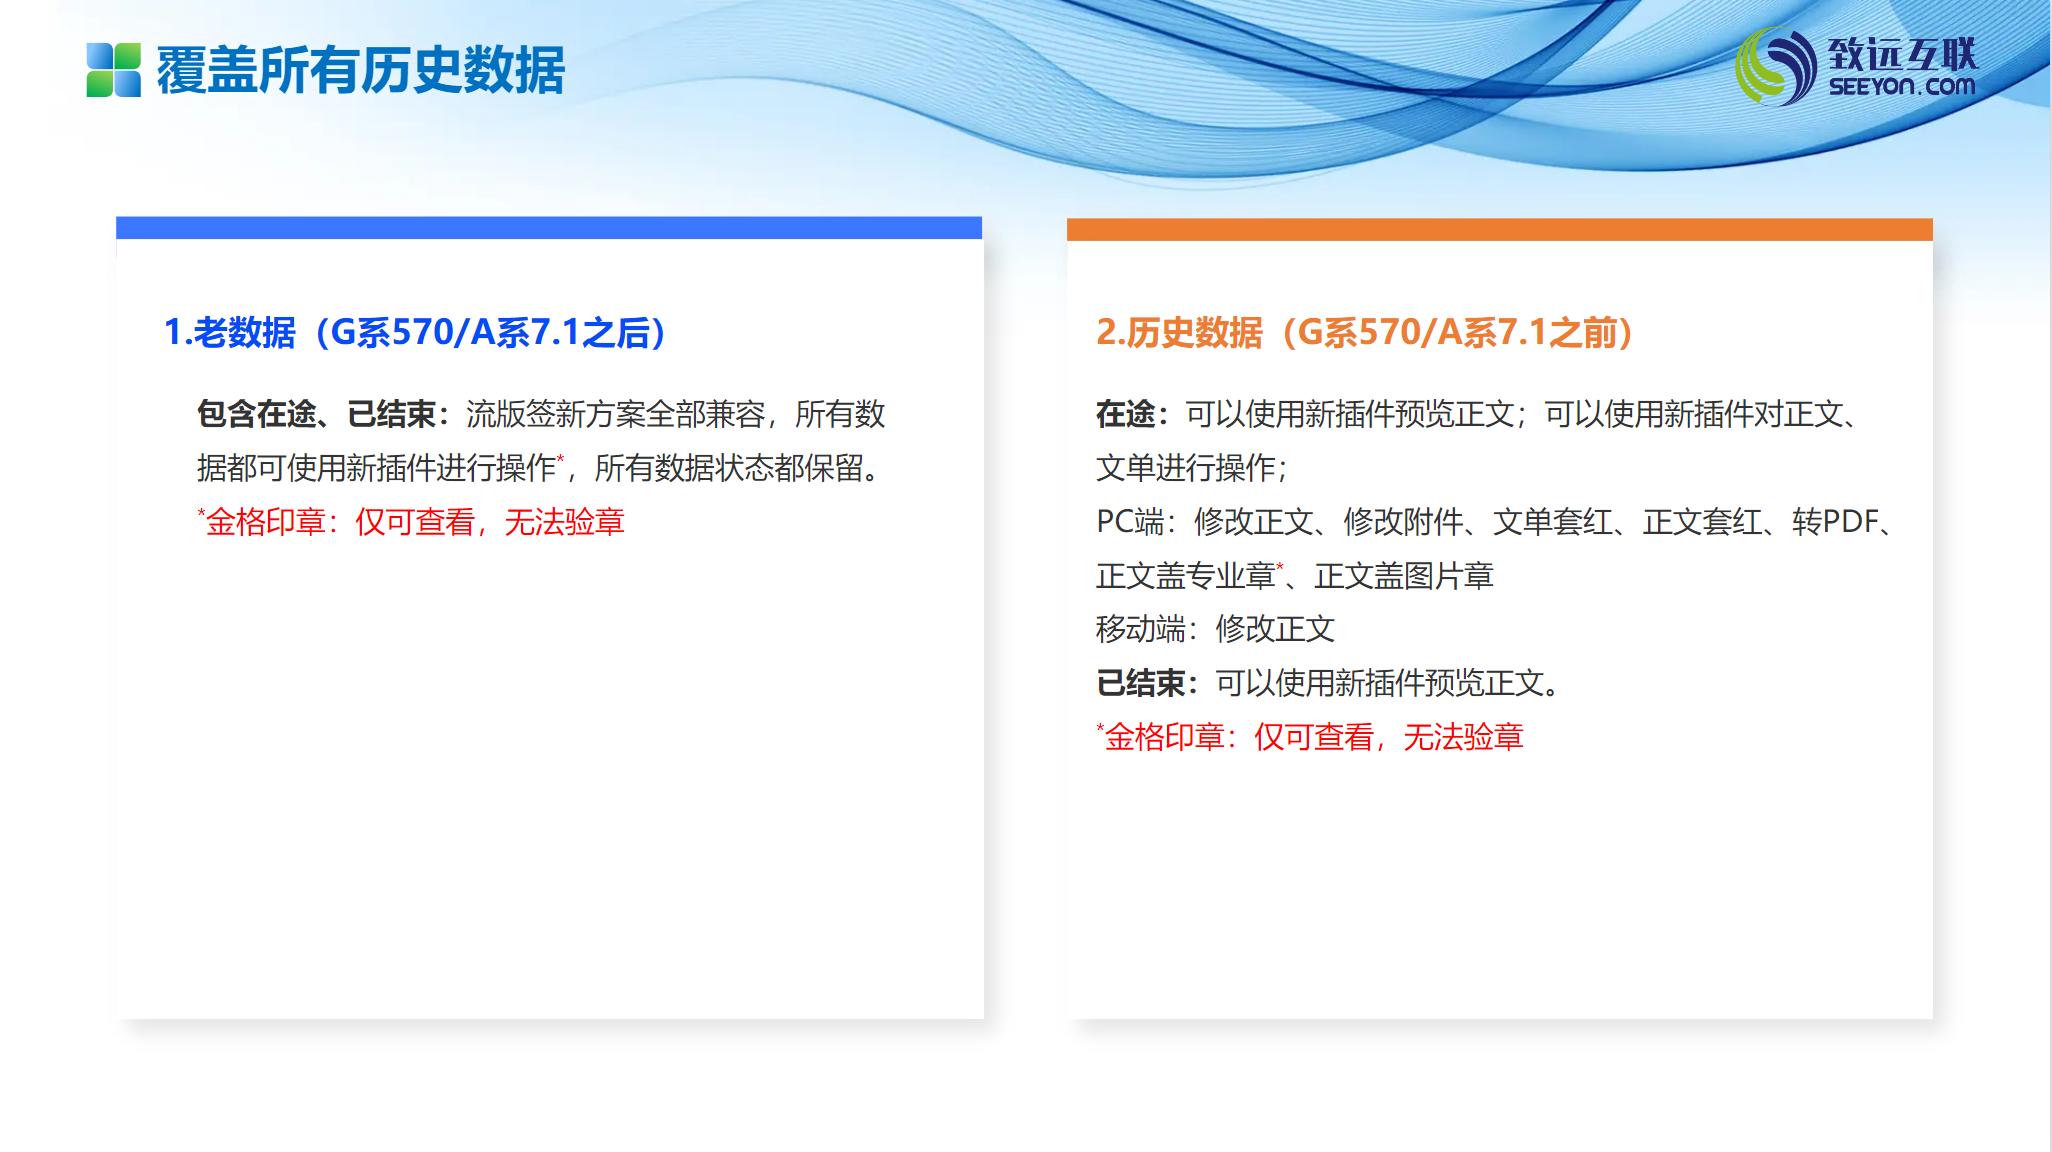Select heading 1.老数据 (G系570/A系7.1之后)
Image resolution: width=2052 pixels, height=1152 pixels.
pos(415,333)
